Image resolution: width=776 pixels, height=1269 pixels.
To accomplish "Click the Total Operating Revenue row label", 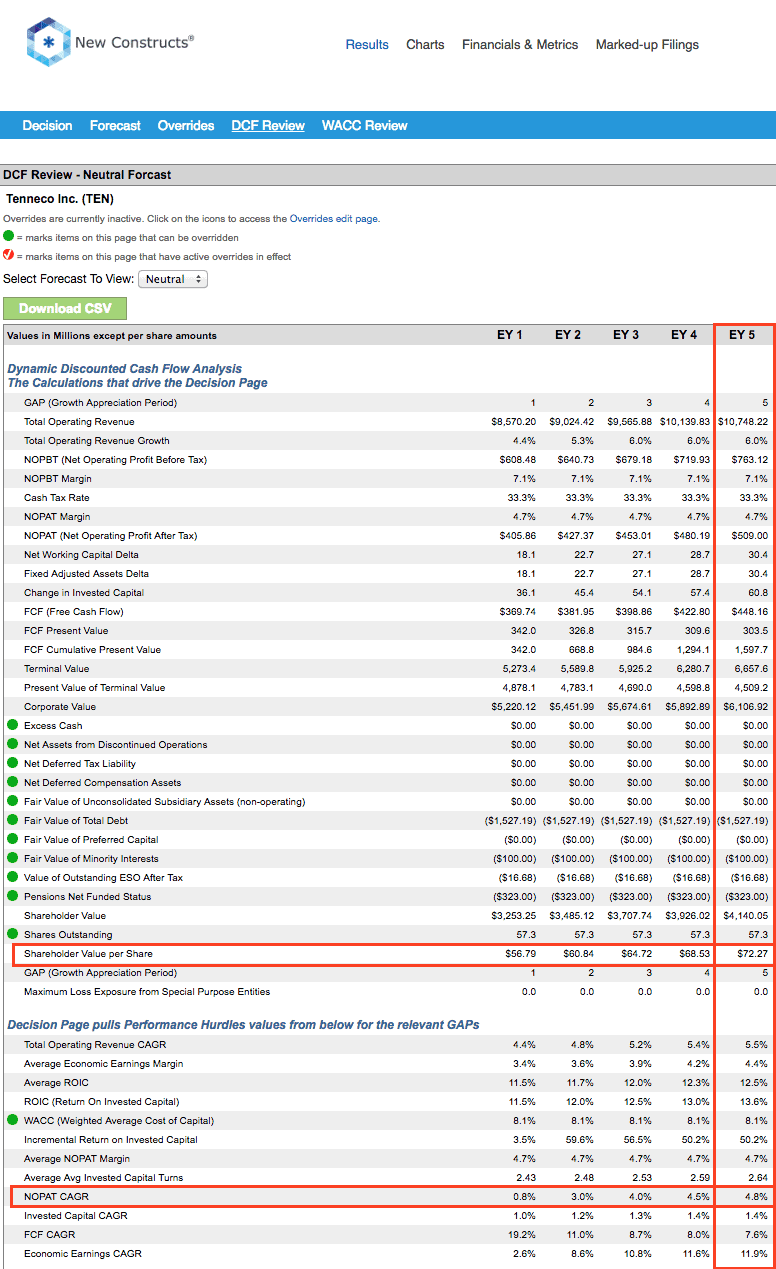I will [x=77, y=422].
